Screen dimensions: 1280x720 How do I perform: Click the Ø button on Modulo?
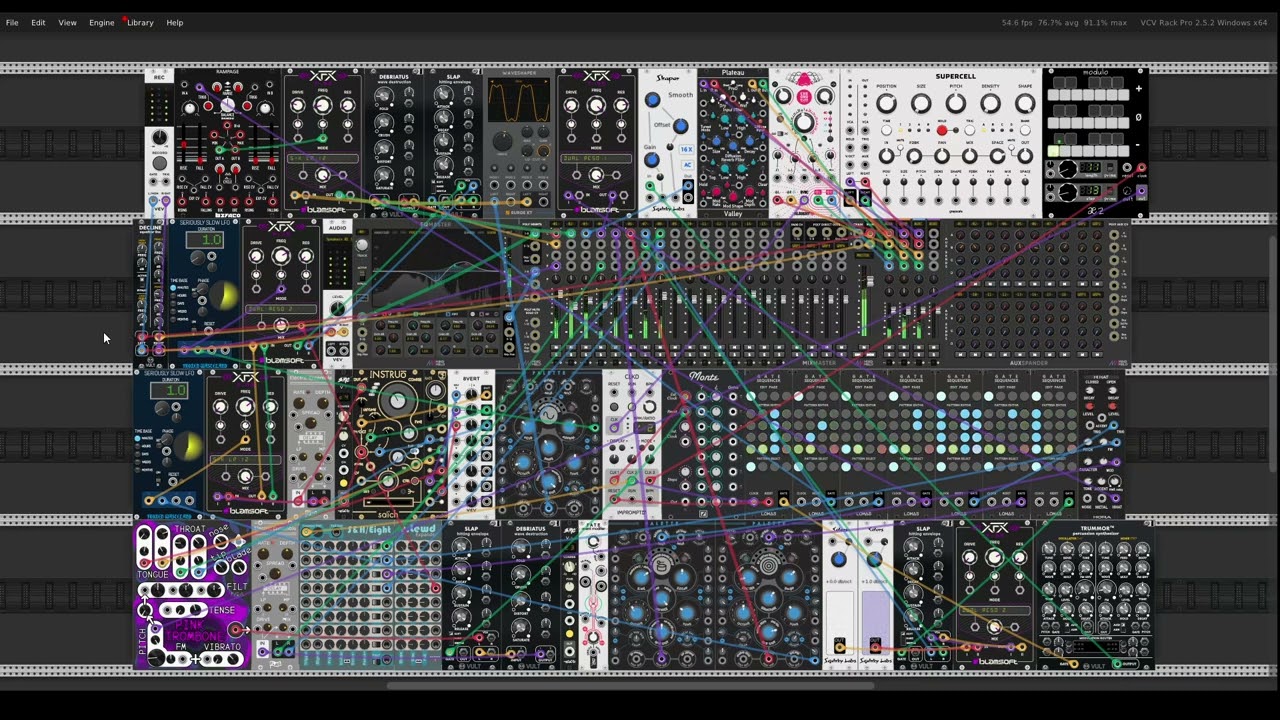1138,117
